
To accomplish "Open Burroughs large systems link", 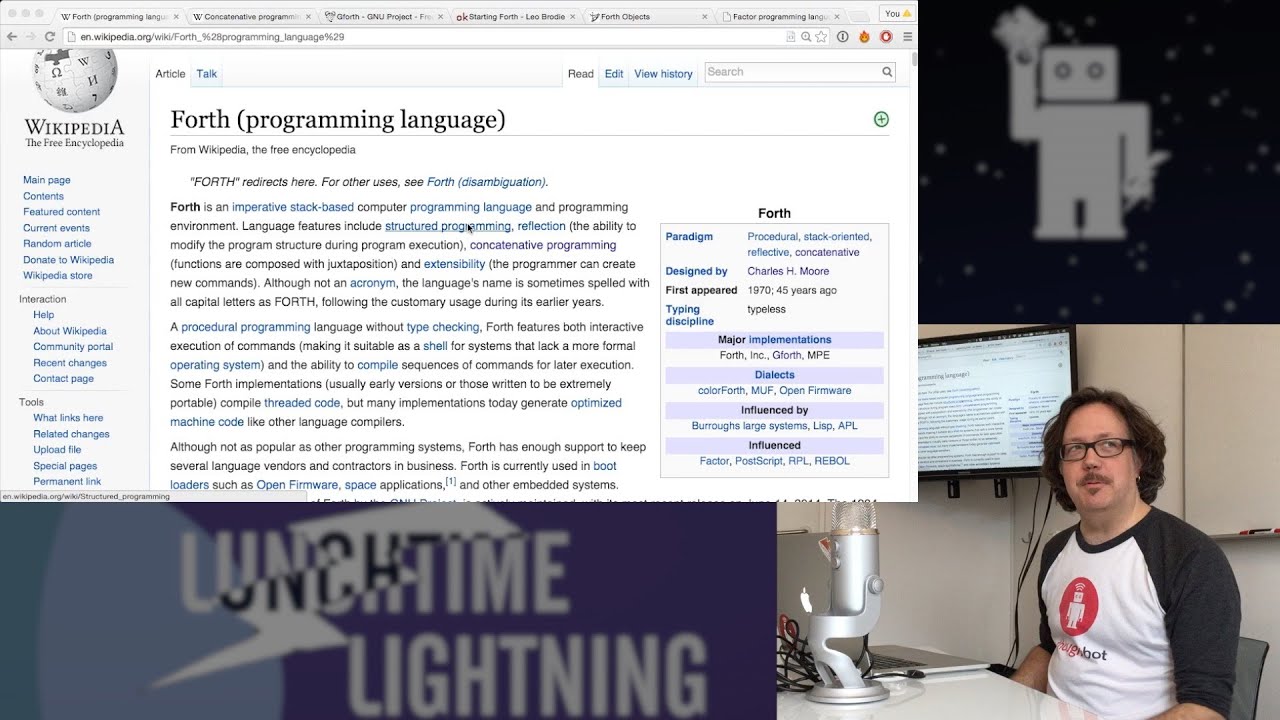I will (749, 425).
